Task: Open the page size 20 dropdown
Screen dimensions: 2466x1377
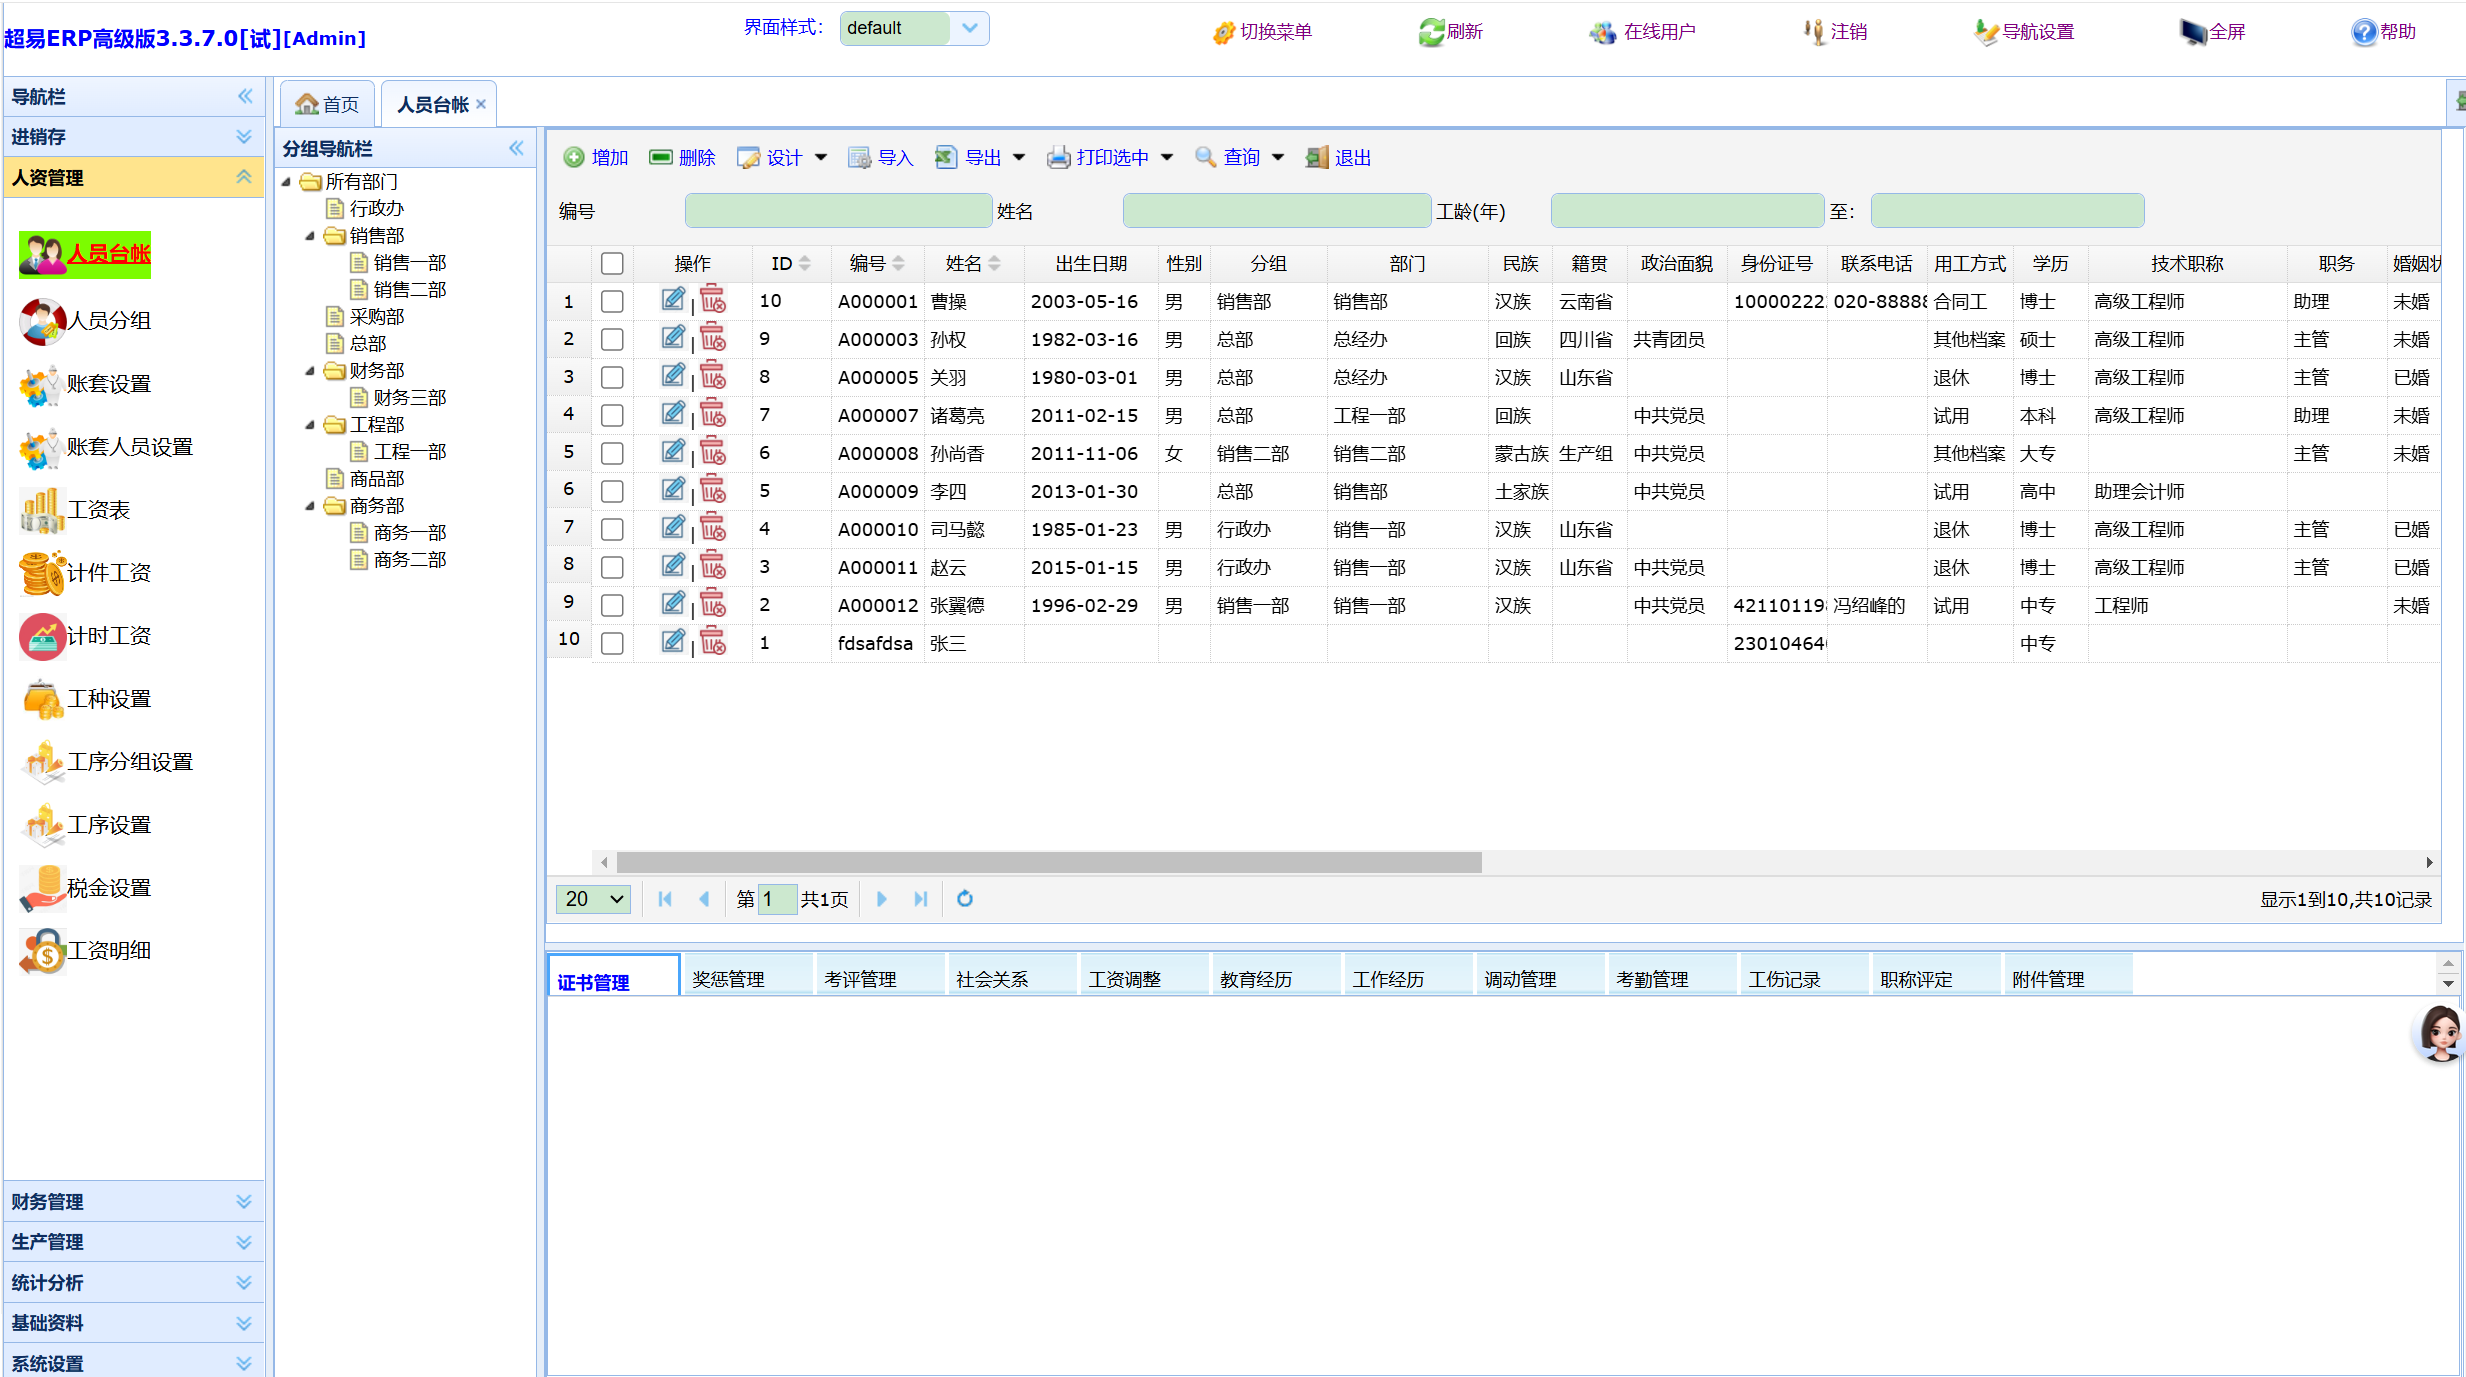Action: [x=593, y=899]
